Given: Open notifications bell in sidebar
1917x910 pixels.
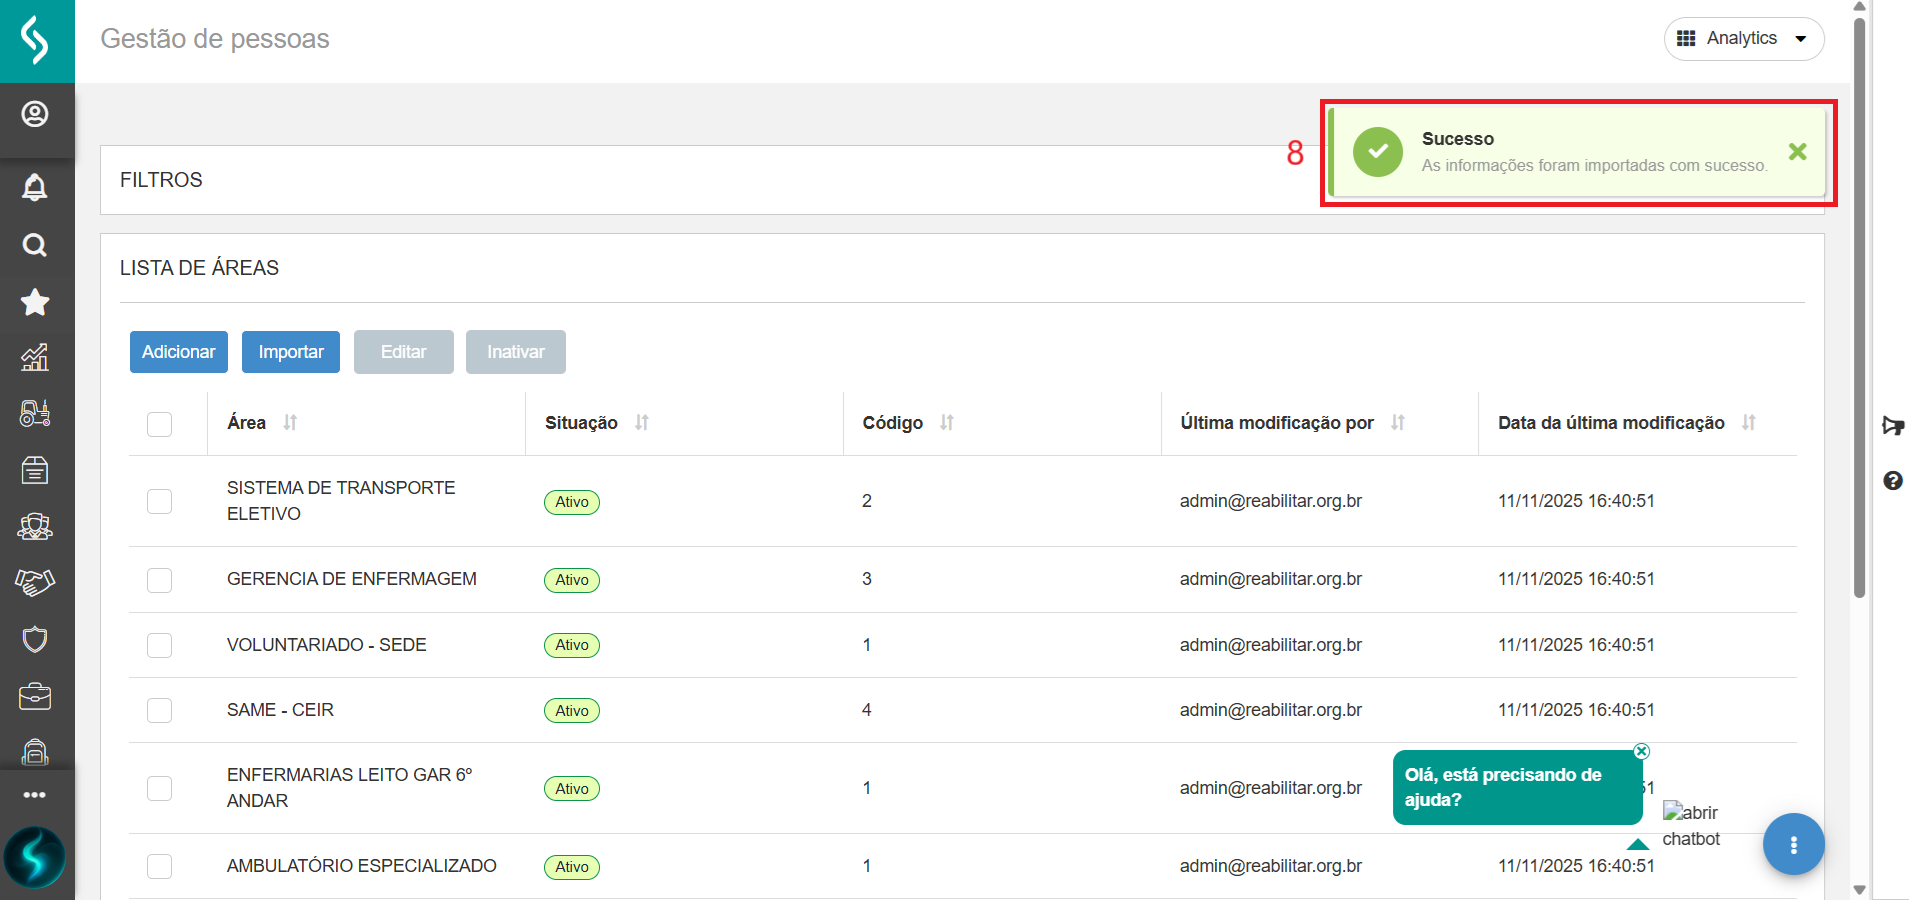Looking at the screenshot, I should coord(35,187).
